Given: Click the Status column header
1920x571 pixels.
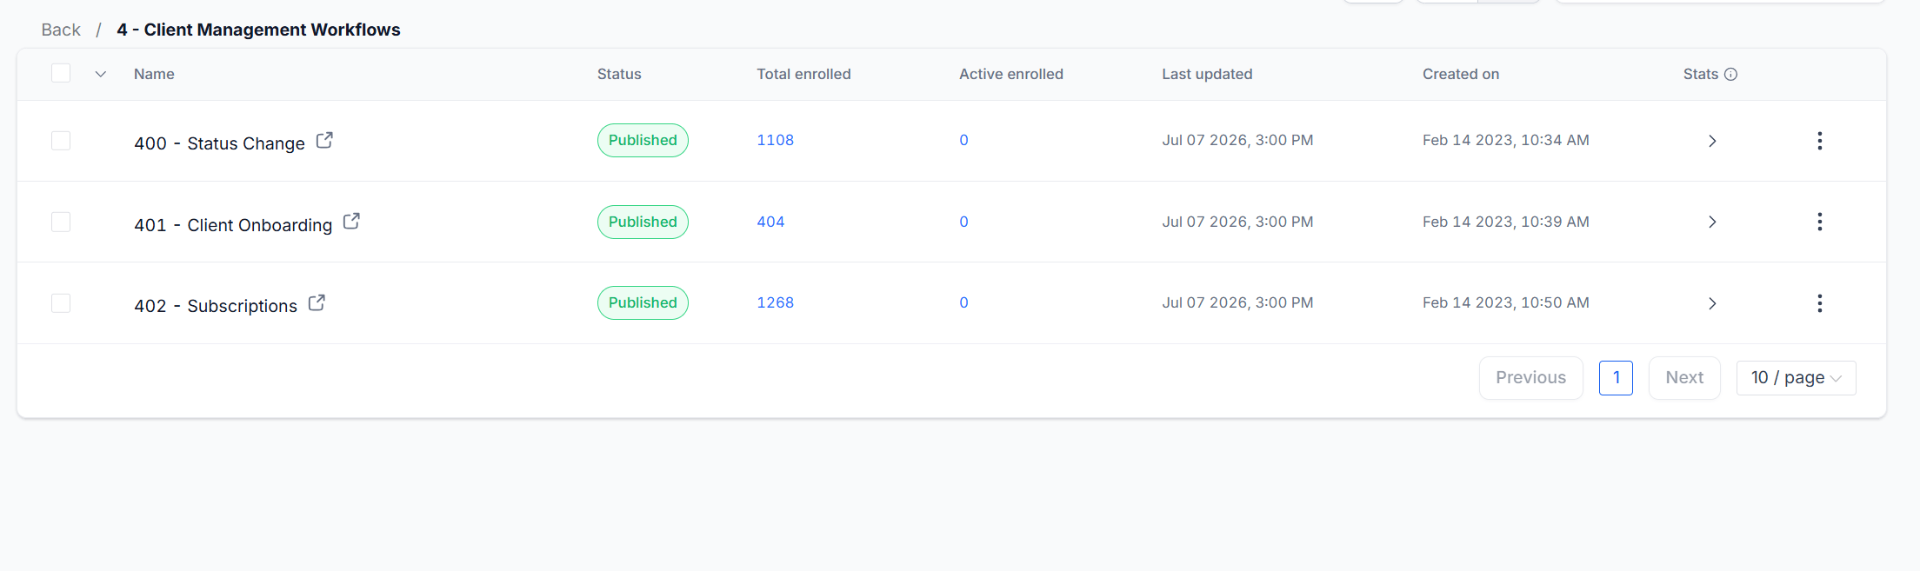Looking at the screenshot, I should point(619,74).
